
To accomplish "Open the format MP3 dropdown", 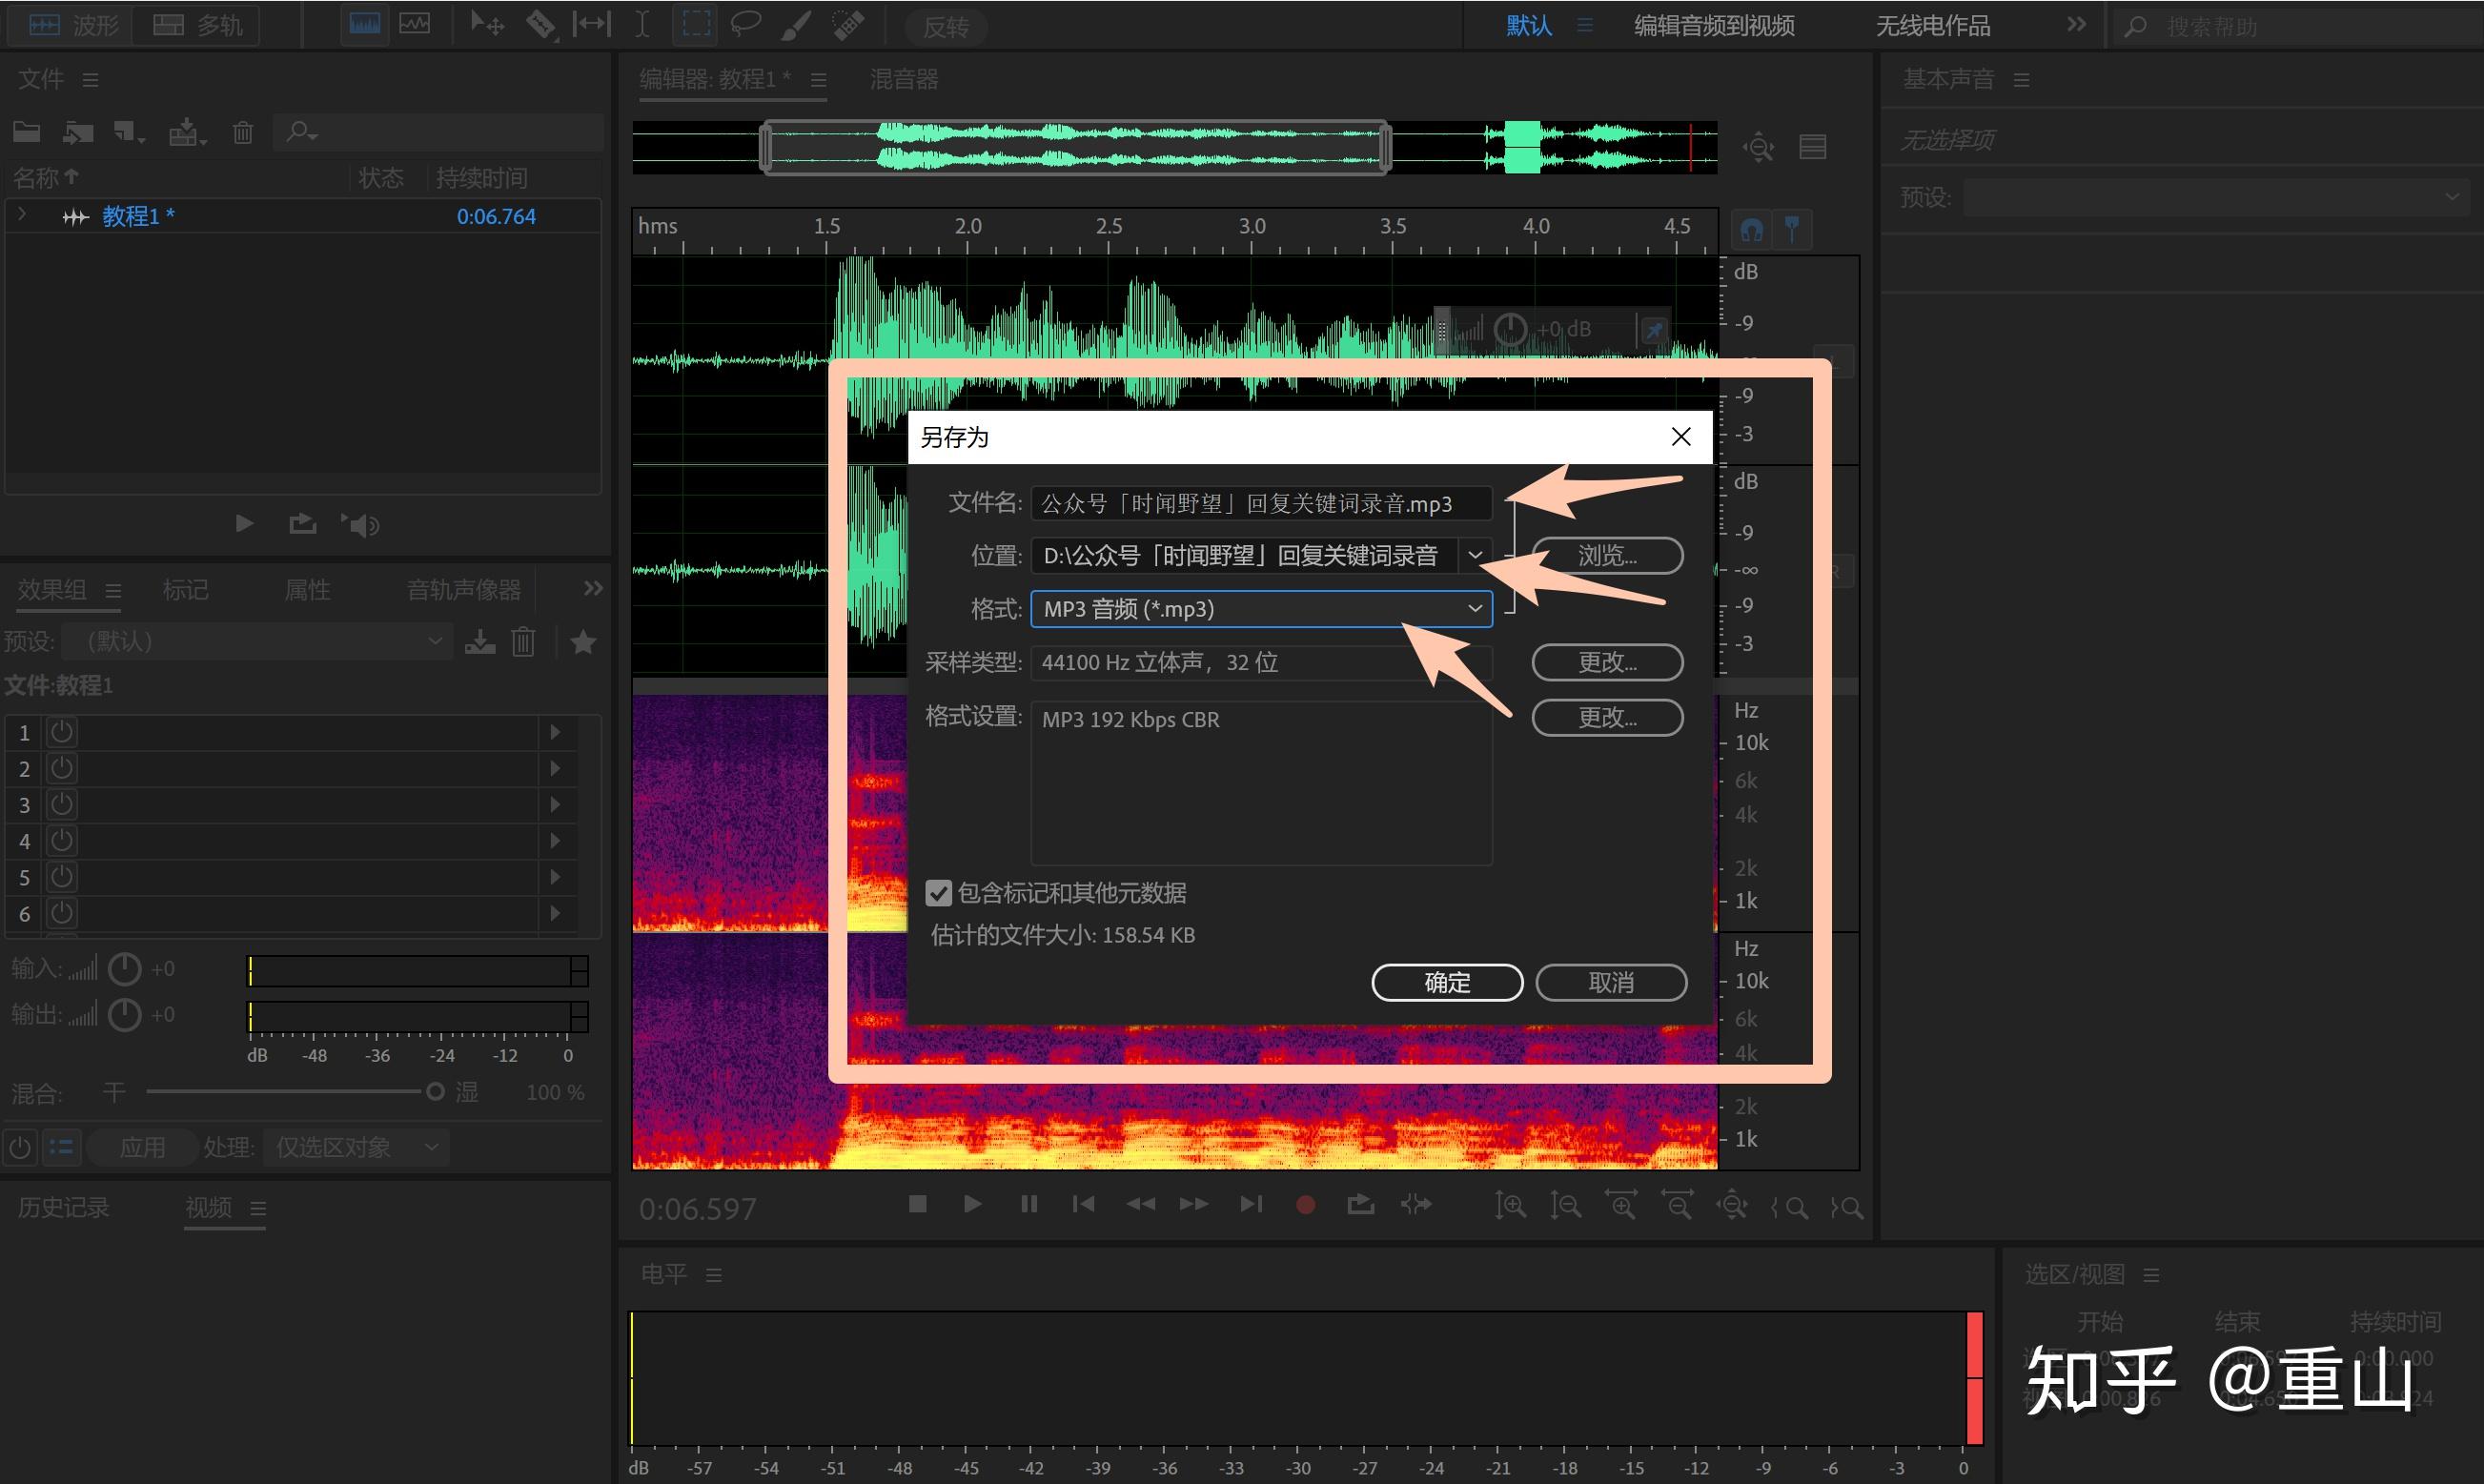I will point(1261,609).
